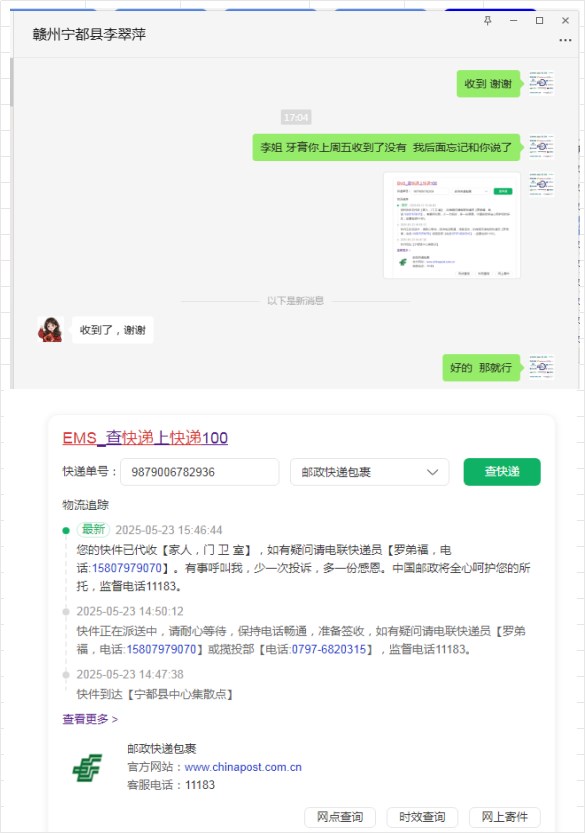Click the 快件到达【宁都县中心集散点】 entry
Viewport: 585px width, 833px height.
coord(155,694)
